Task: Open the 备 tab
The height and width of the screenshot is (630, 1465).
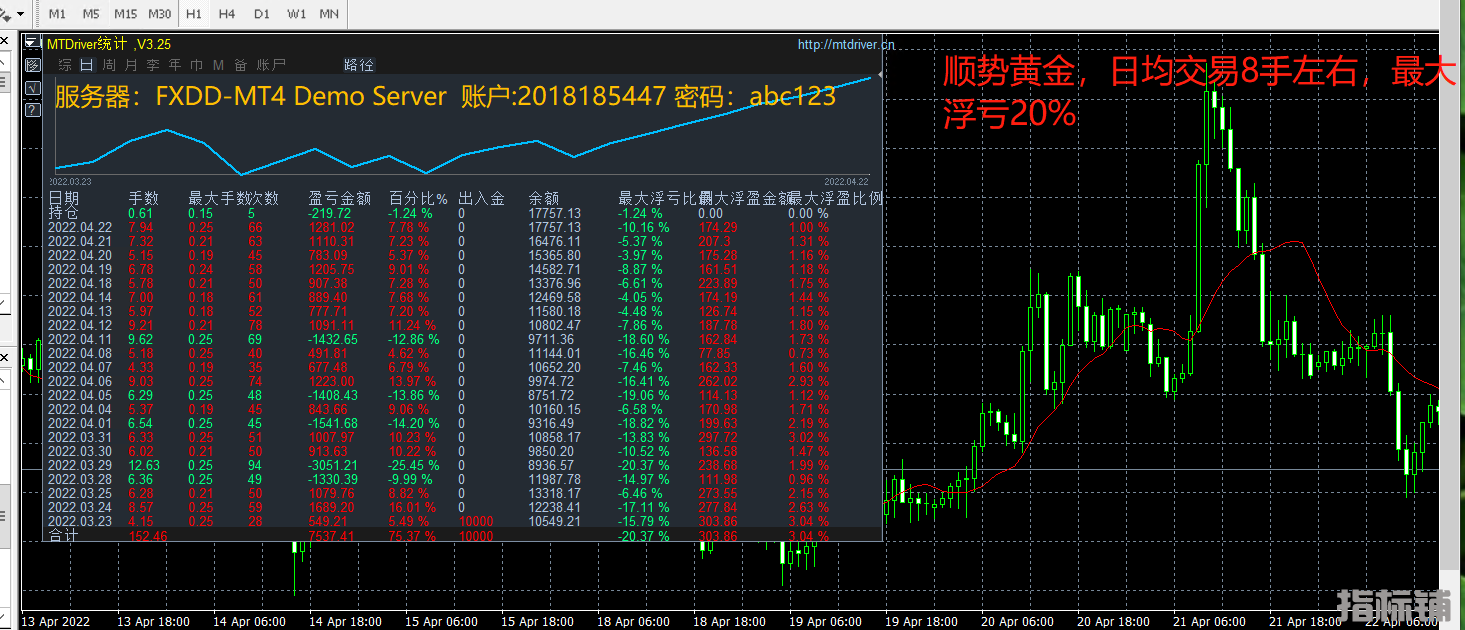Action: 240,65
